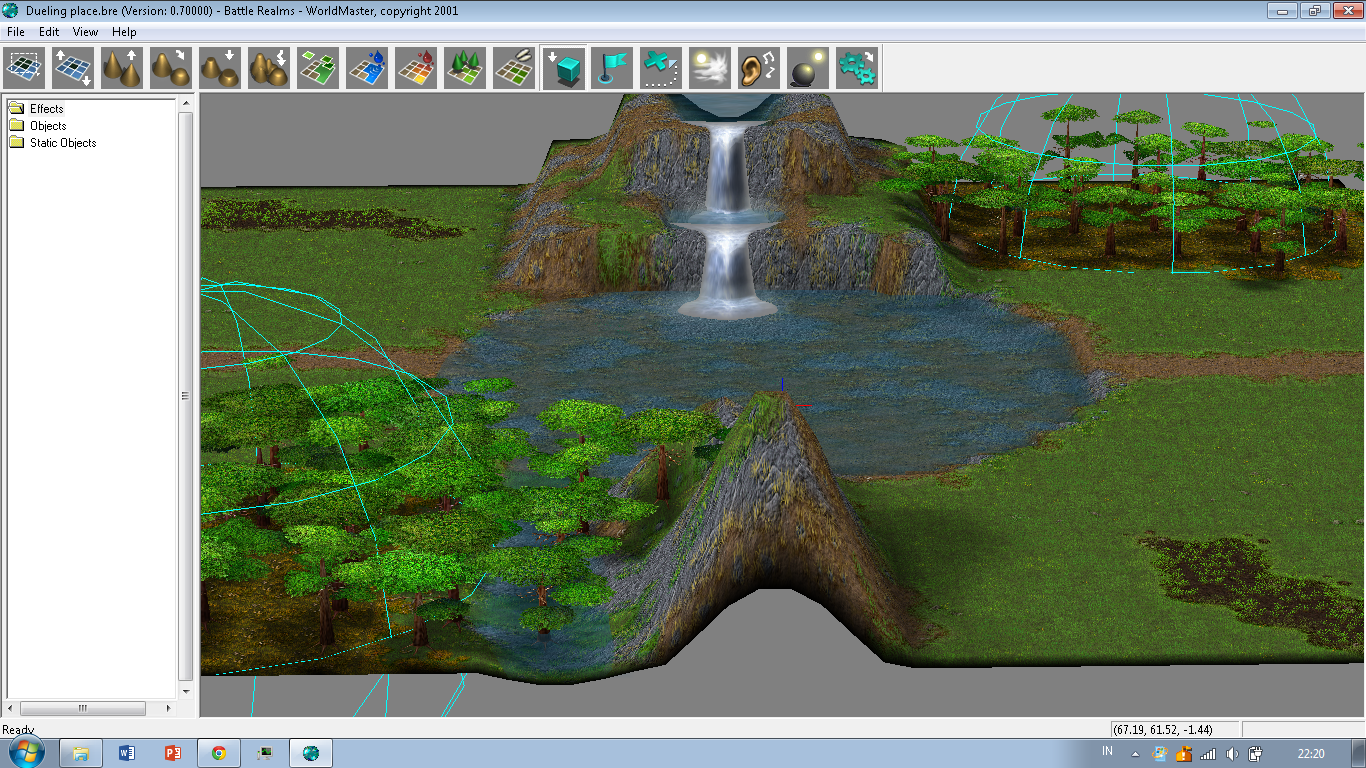Click the Windows Start button
The image size is (1366, 768).
tap(26, 752)
